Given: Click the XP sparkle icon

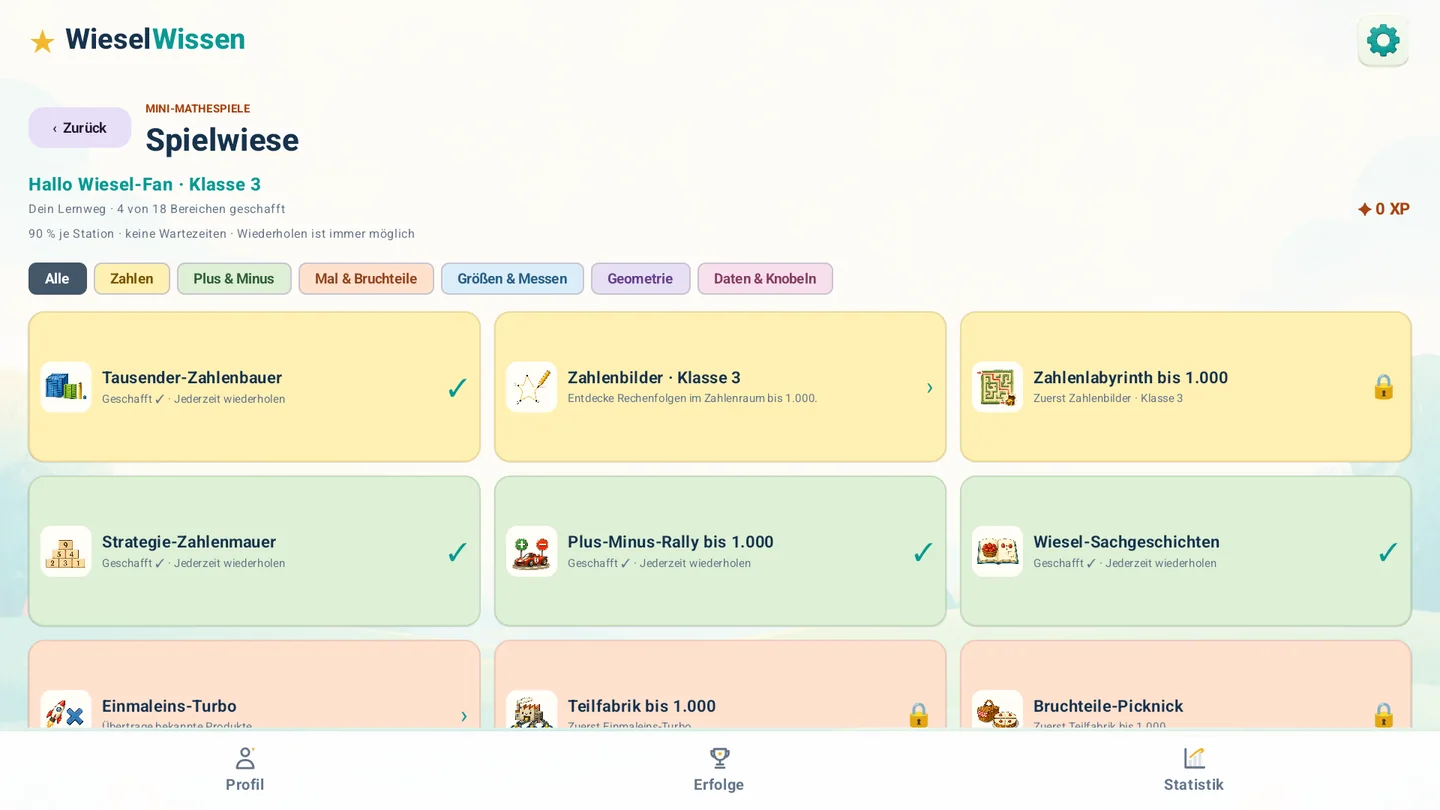Looking at the screenshot, I should click(x=1364, y=209).
